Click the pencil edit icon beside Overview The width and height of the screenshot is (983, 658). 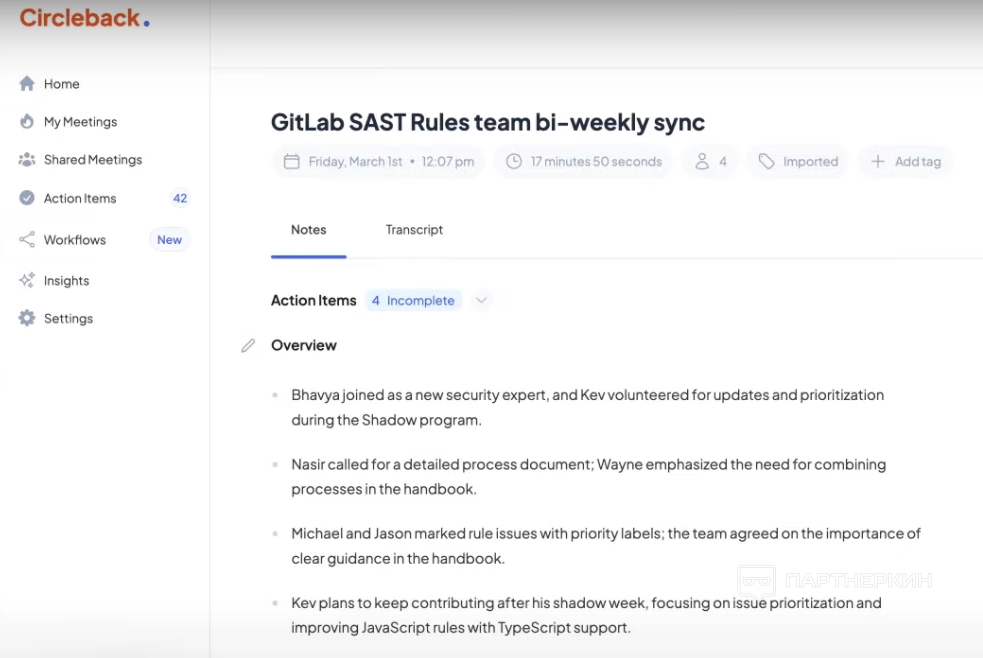point(248,345)
